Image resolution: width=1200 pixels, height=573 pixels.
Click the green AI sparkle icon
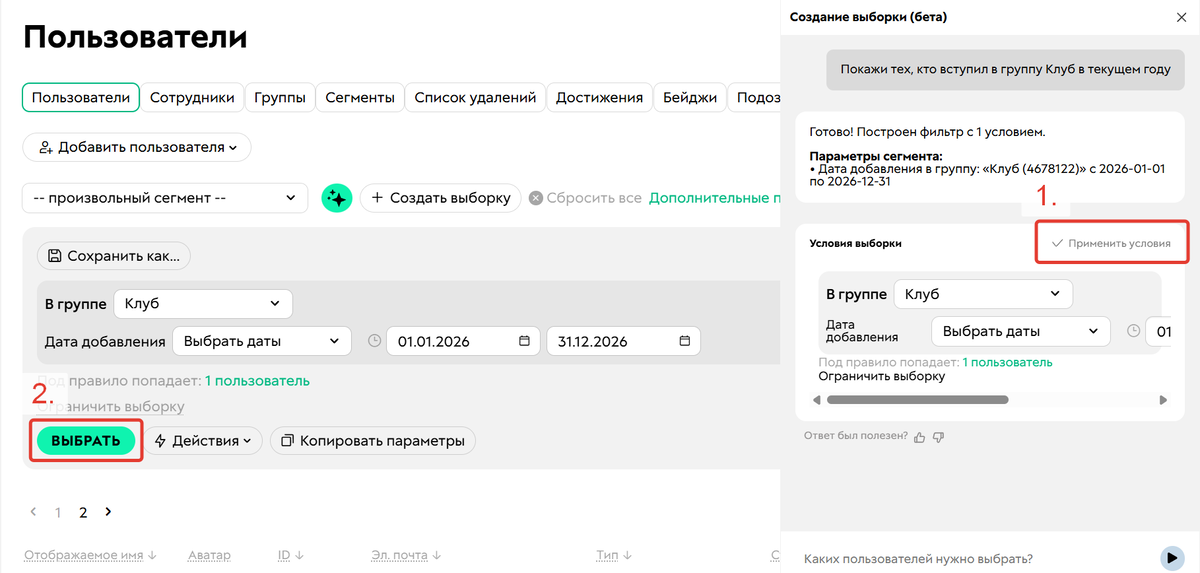tap(337, 198)
